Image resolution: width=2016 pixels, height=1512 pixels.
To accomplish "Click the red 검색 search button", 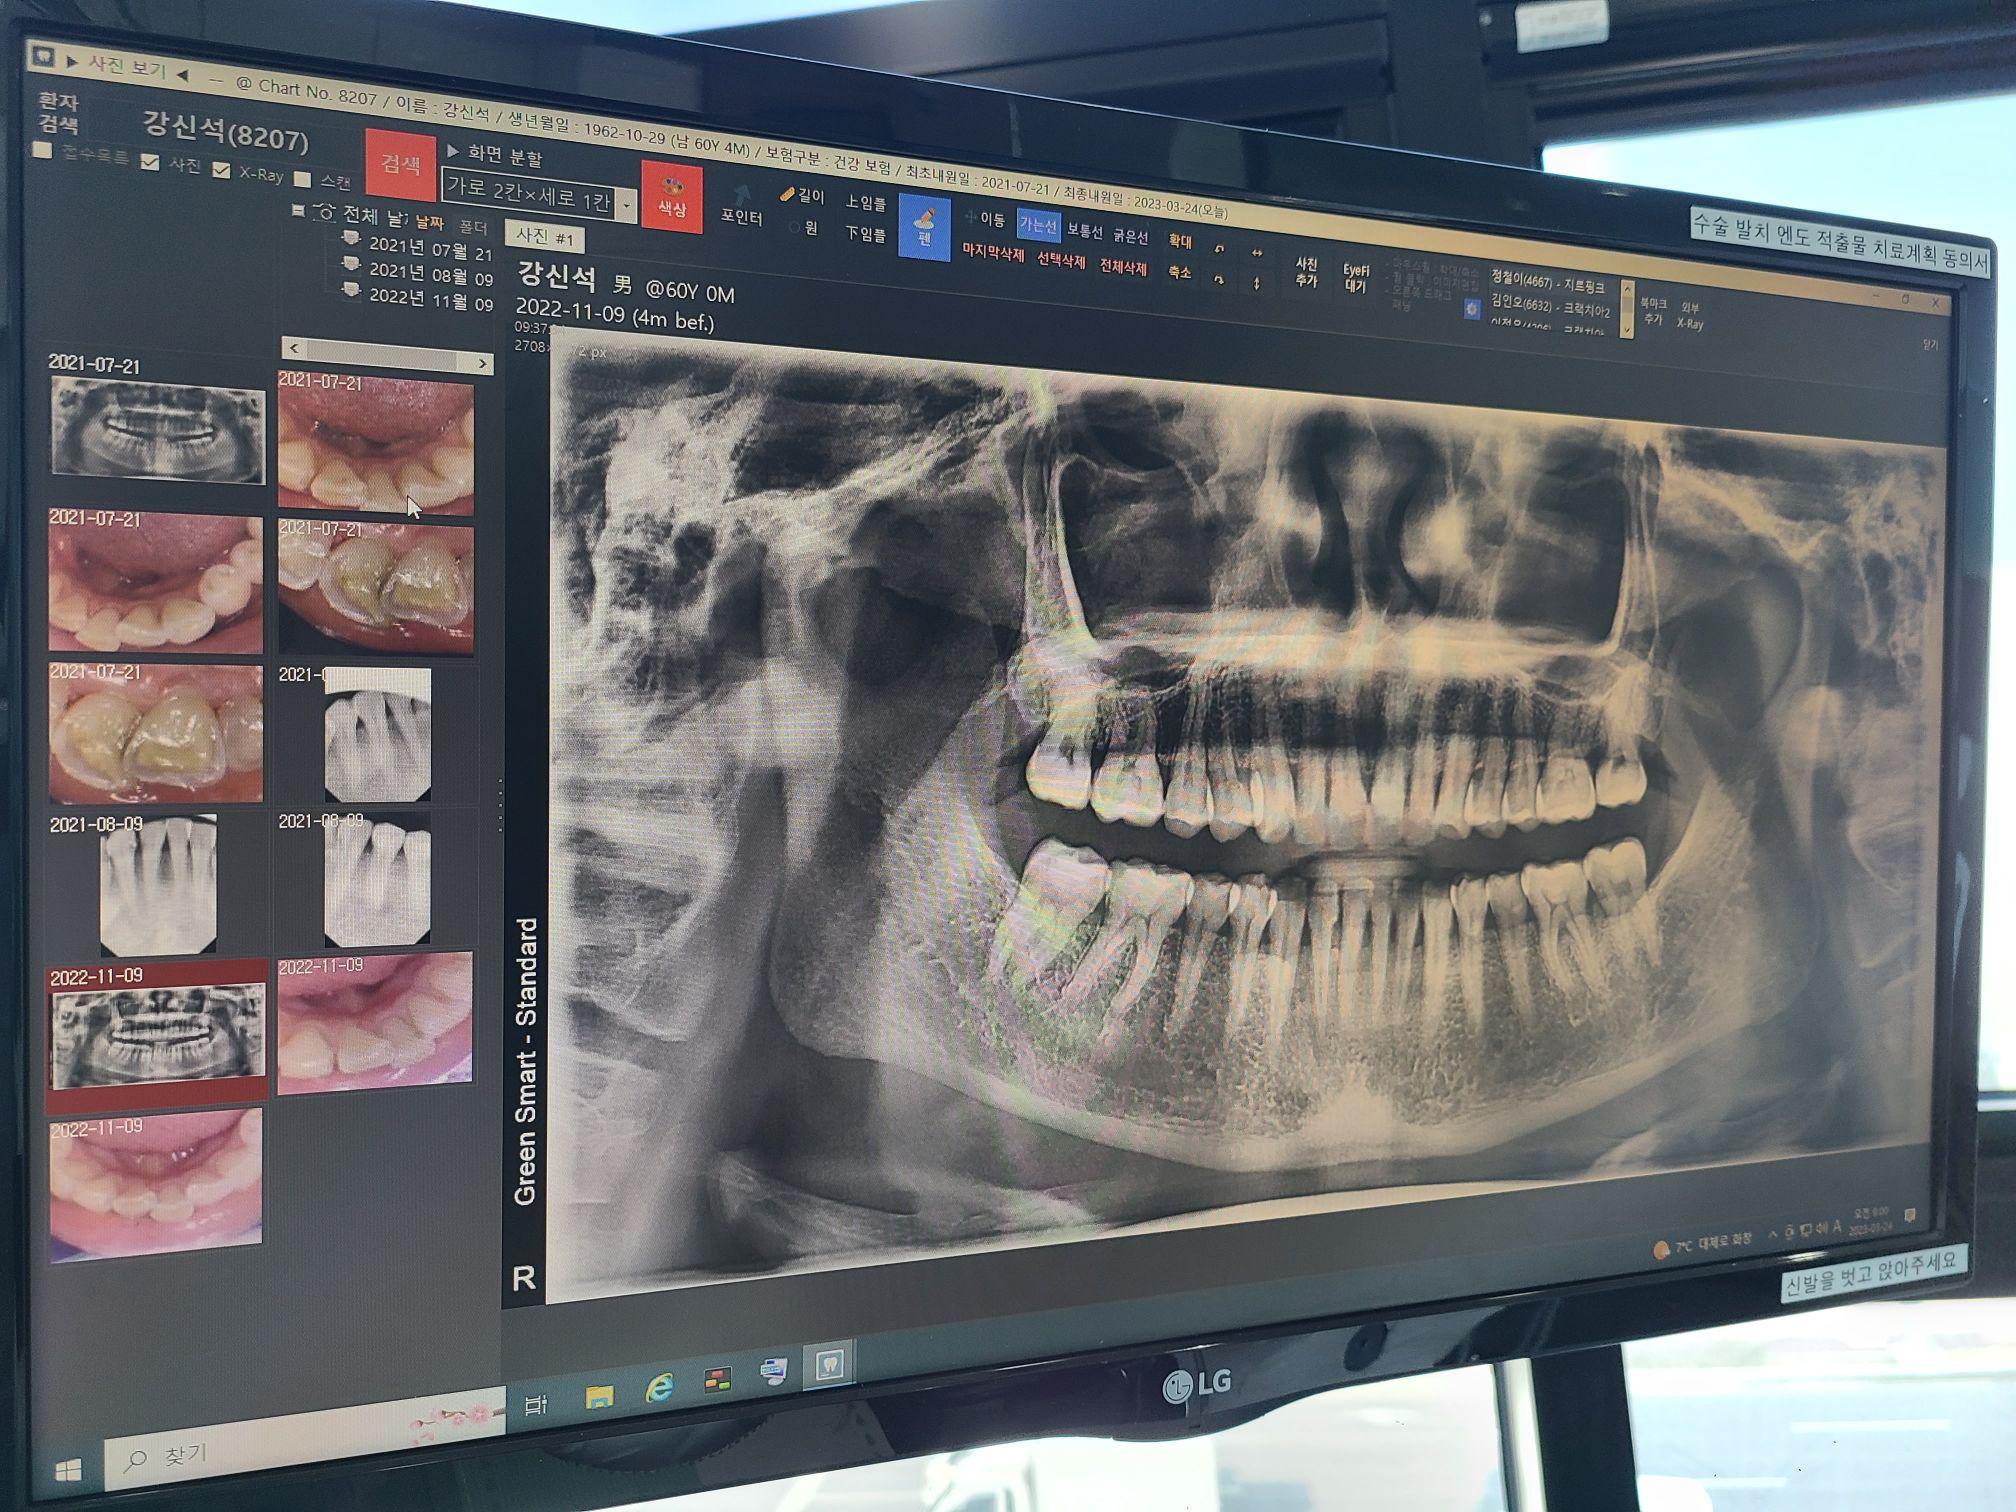I will [x=400, y=165].
